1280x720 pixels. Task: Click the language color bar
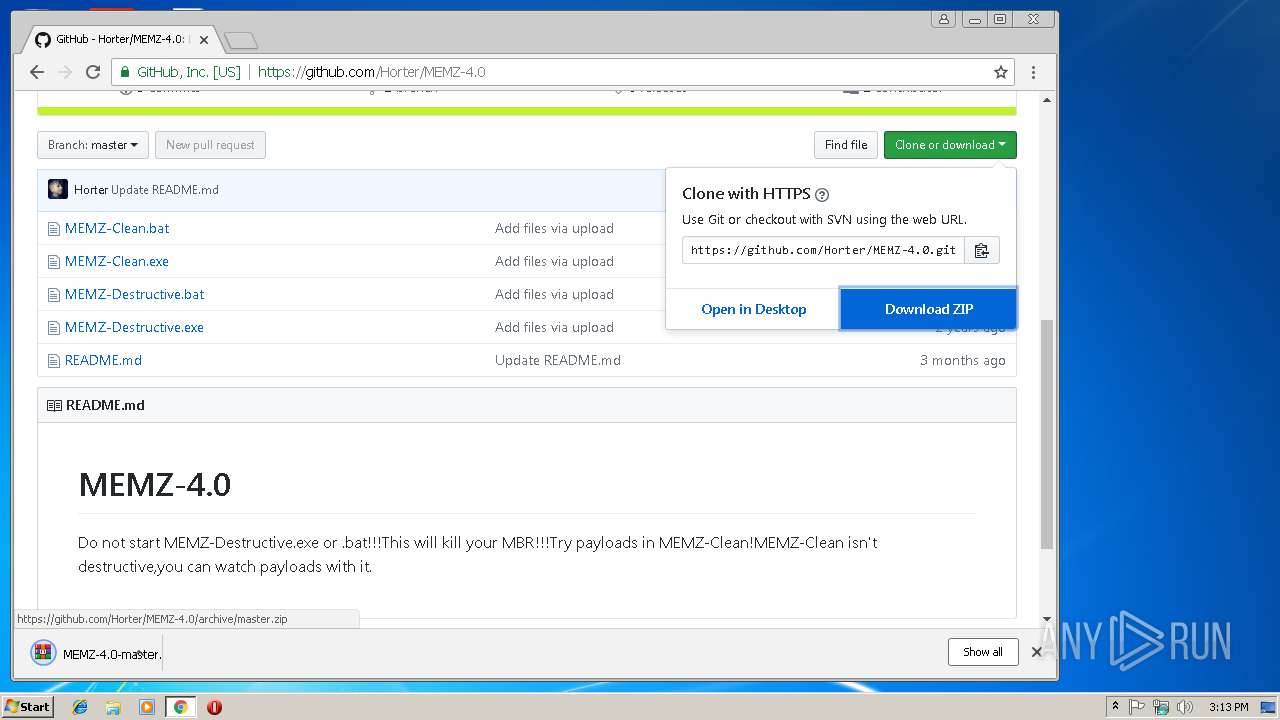527,110
